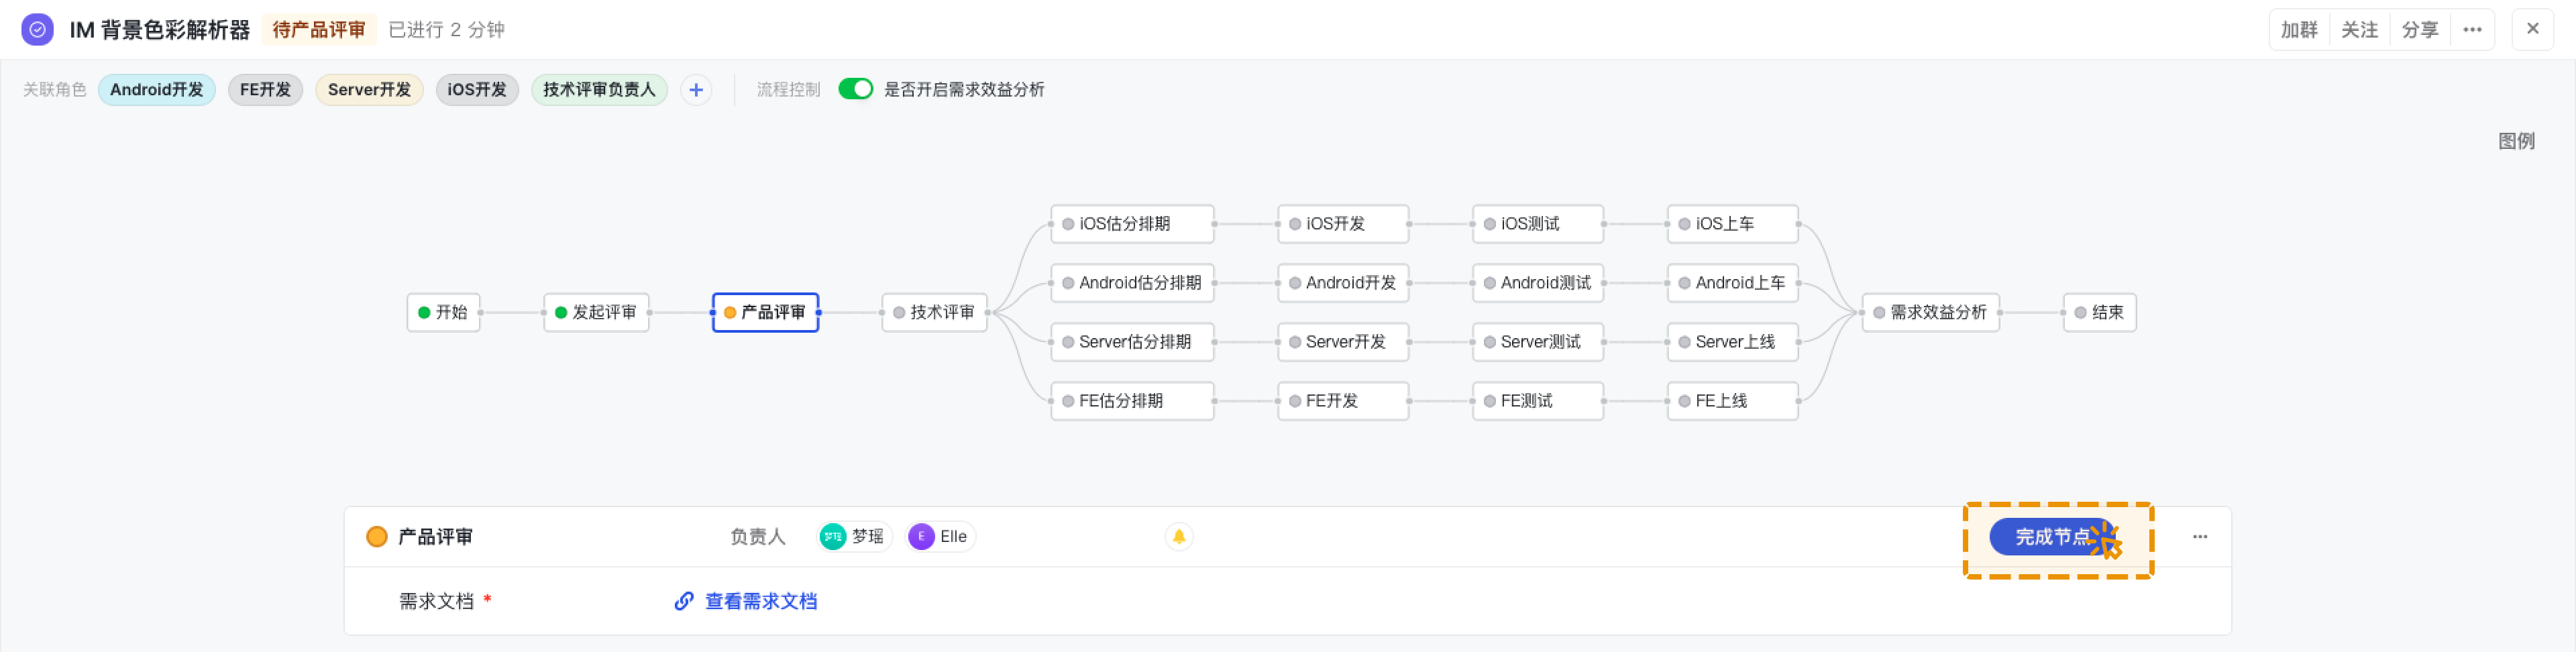
Task: Select the 技术评审负责人 role tag
Action: [x=599, y=90]
